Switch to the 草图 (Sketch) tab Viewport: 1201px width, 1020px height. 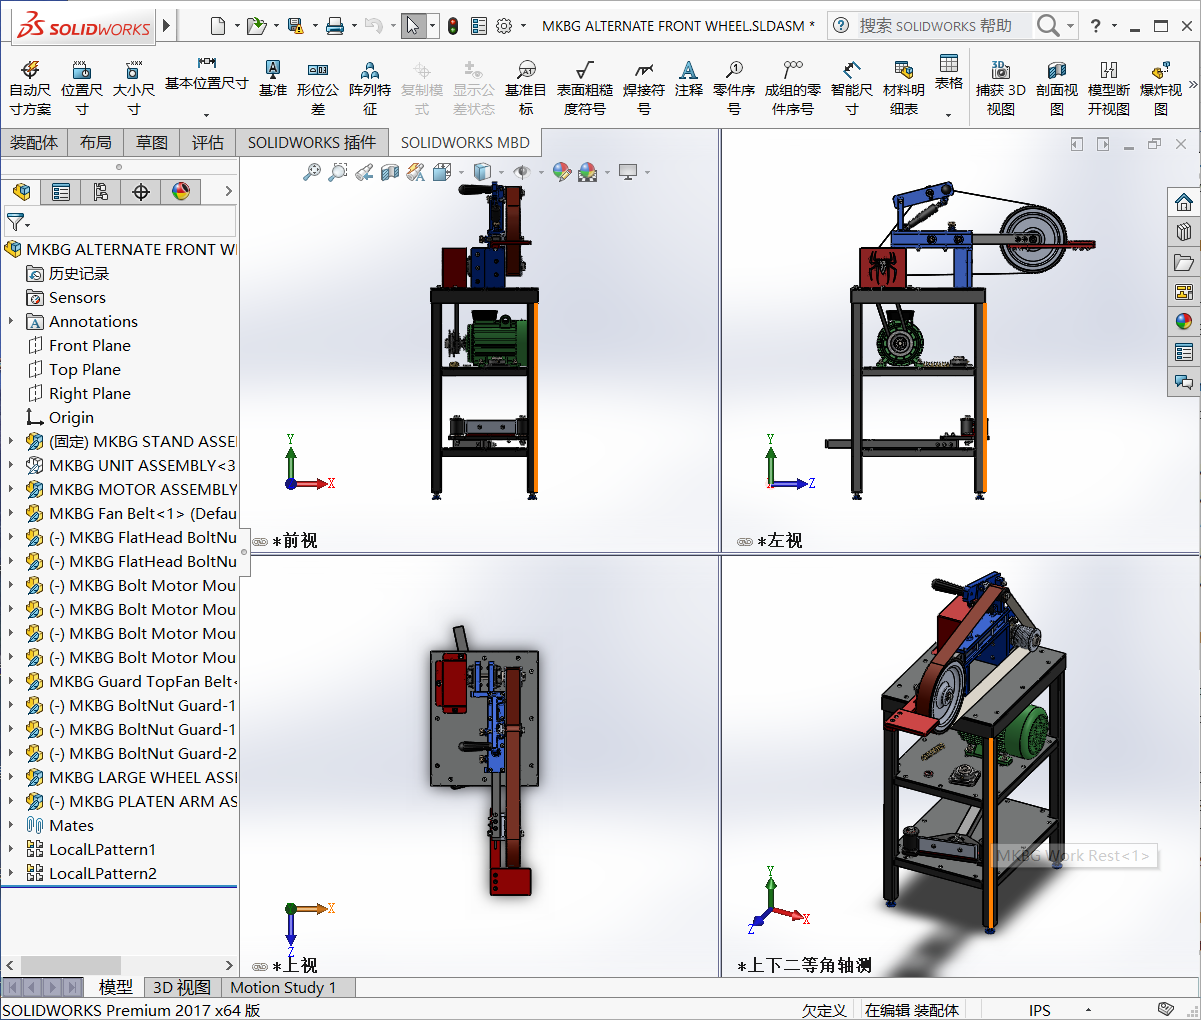pyautogui.click(x=152, y=143)
